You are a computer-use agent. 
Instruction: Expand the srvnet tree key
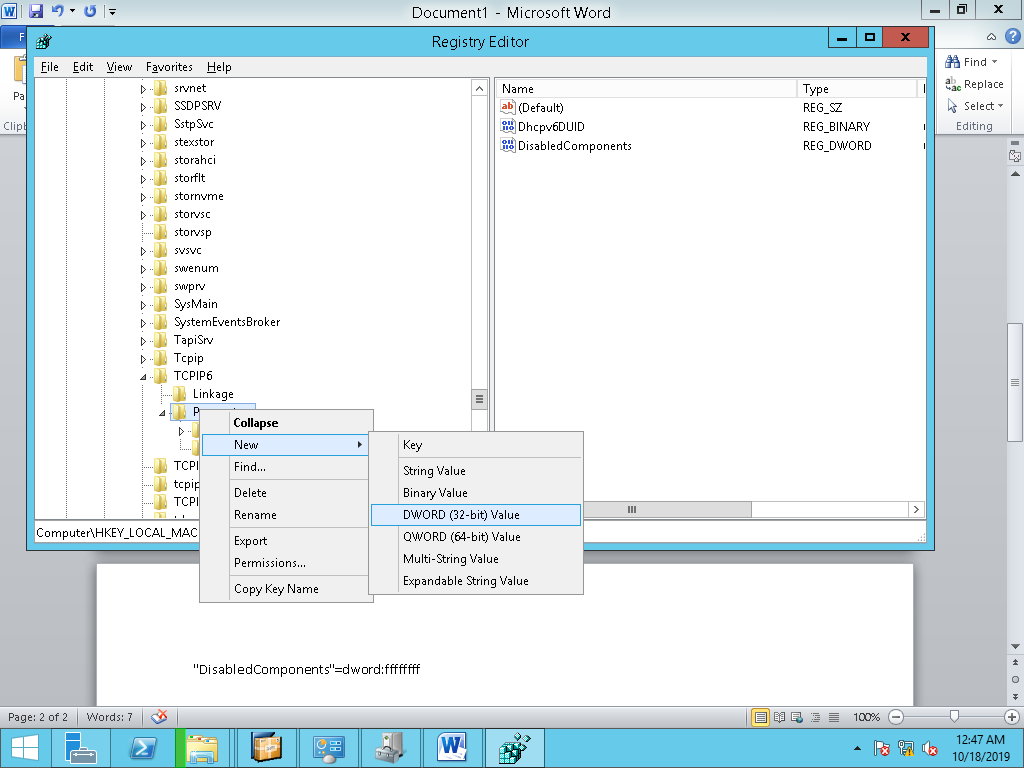tap(143, 89)
